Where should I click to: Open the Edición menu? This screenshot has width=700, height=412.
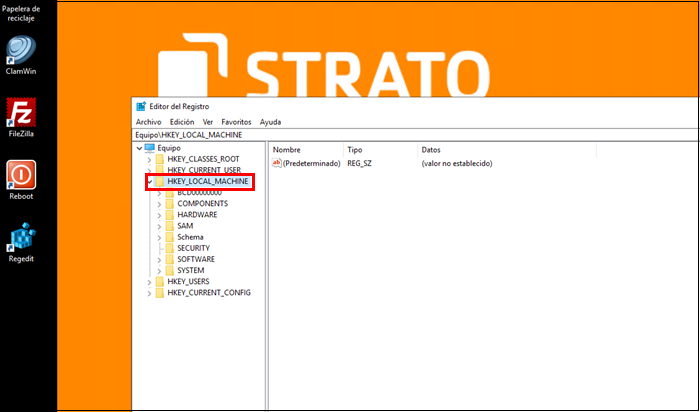click(x=182, y=122)
